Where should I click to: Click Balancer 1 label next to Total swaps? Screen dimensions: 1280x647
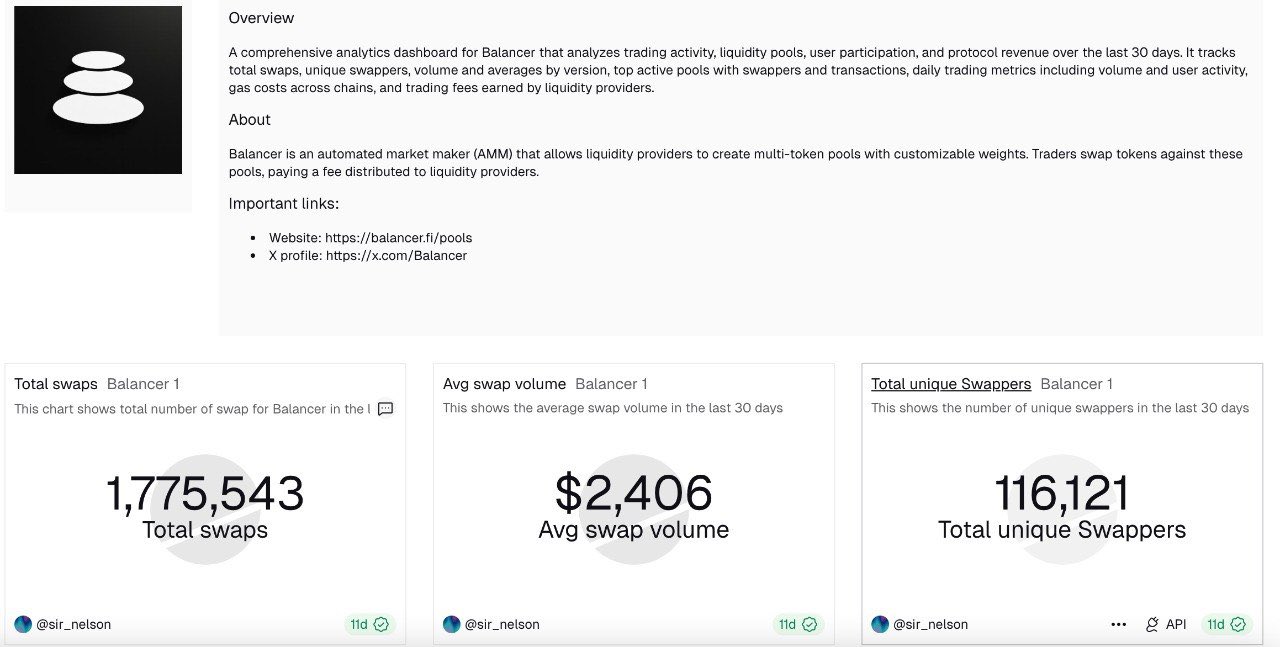143,384
